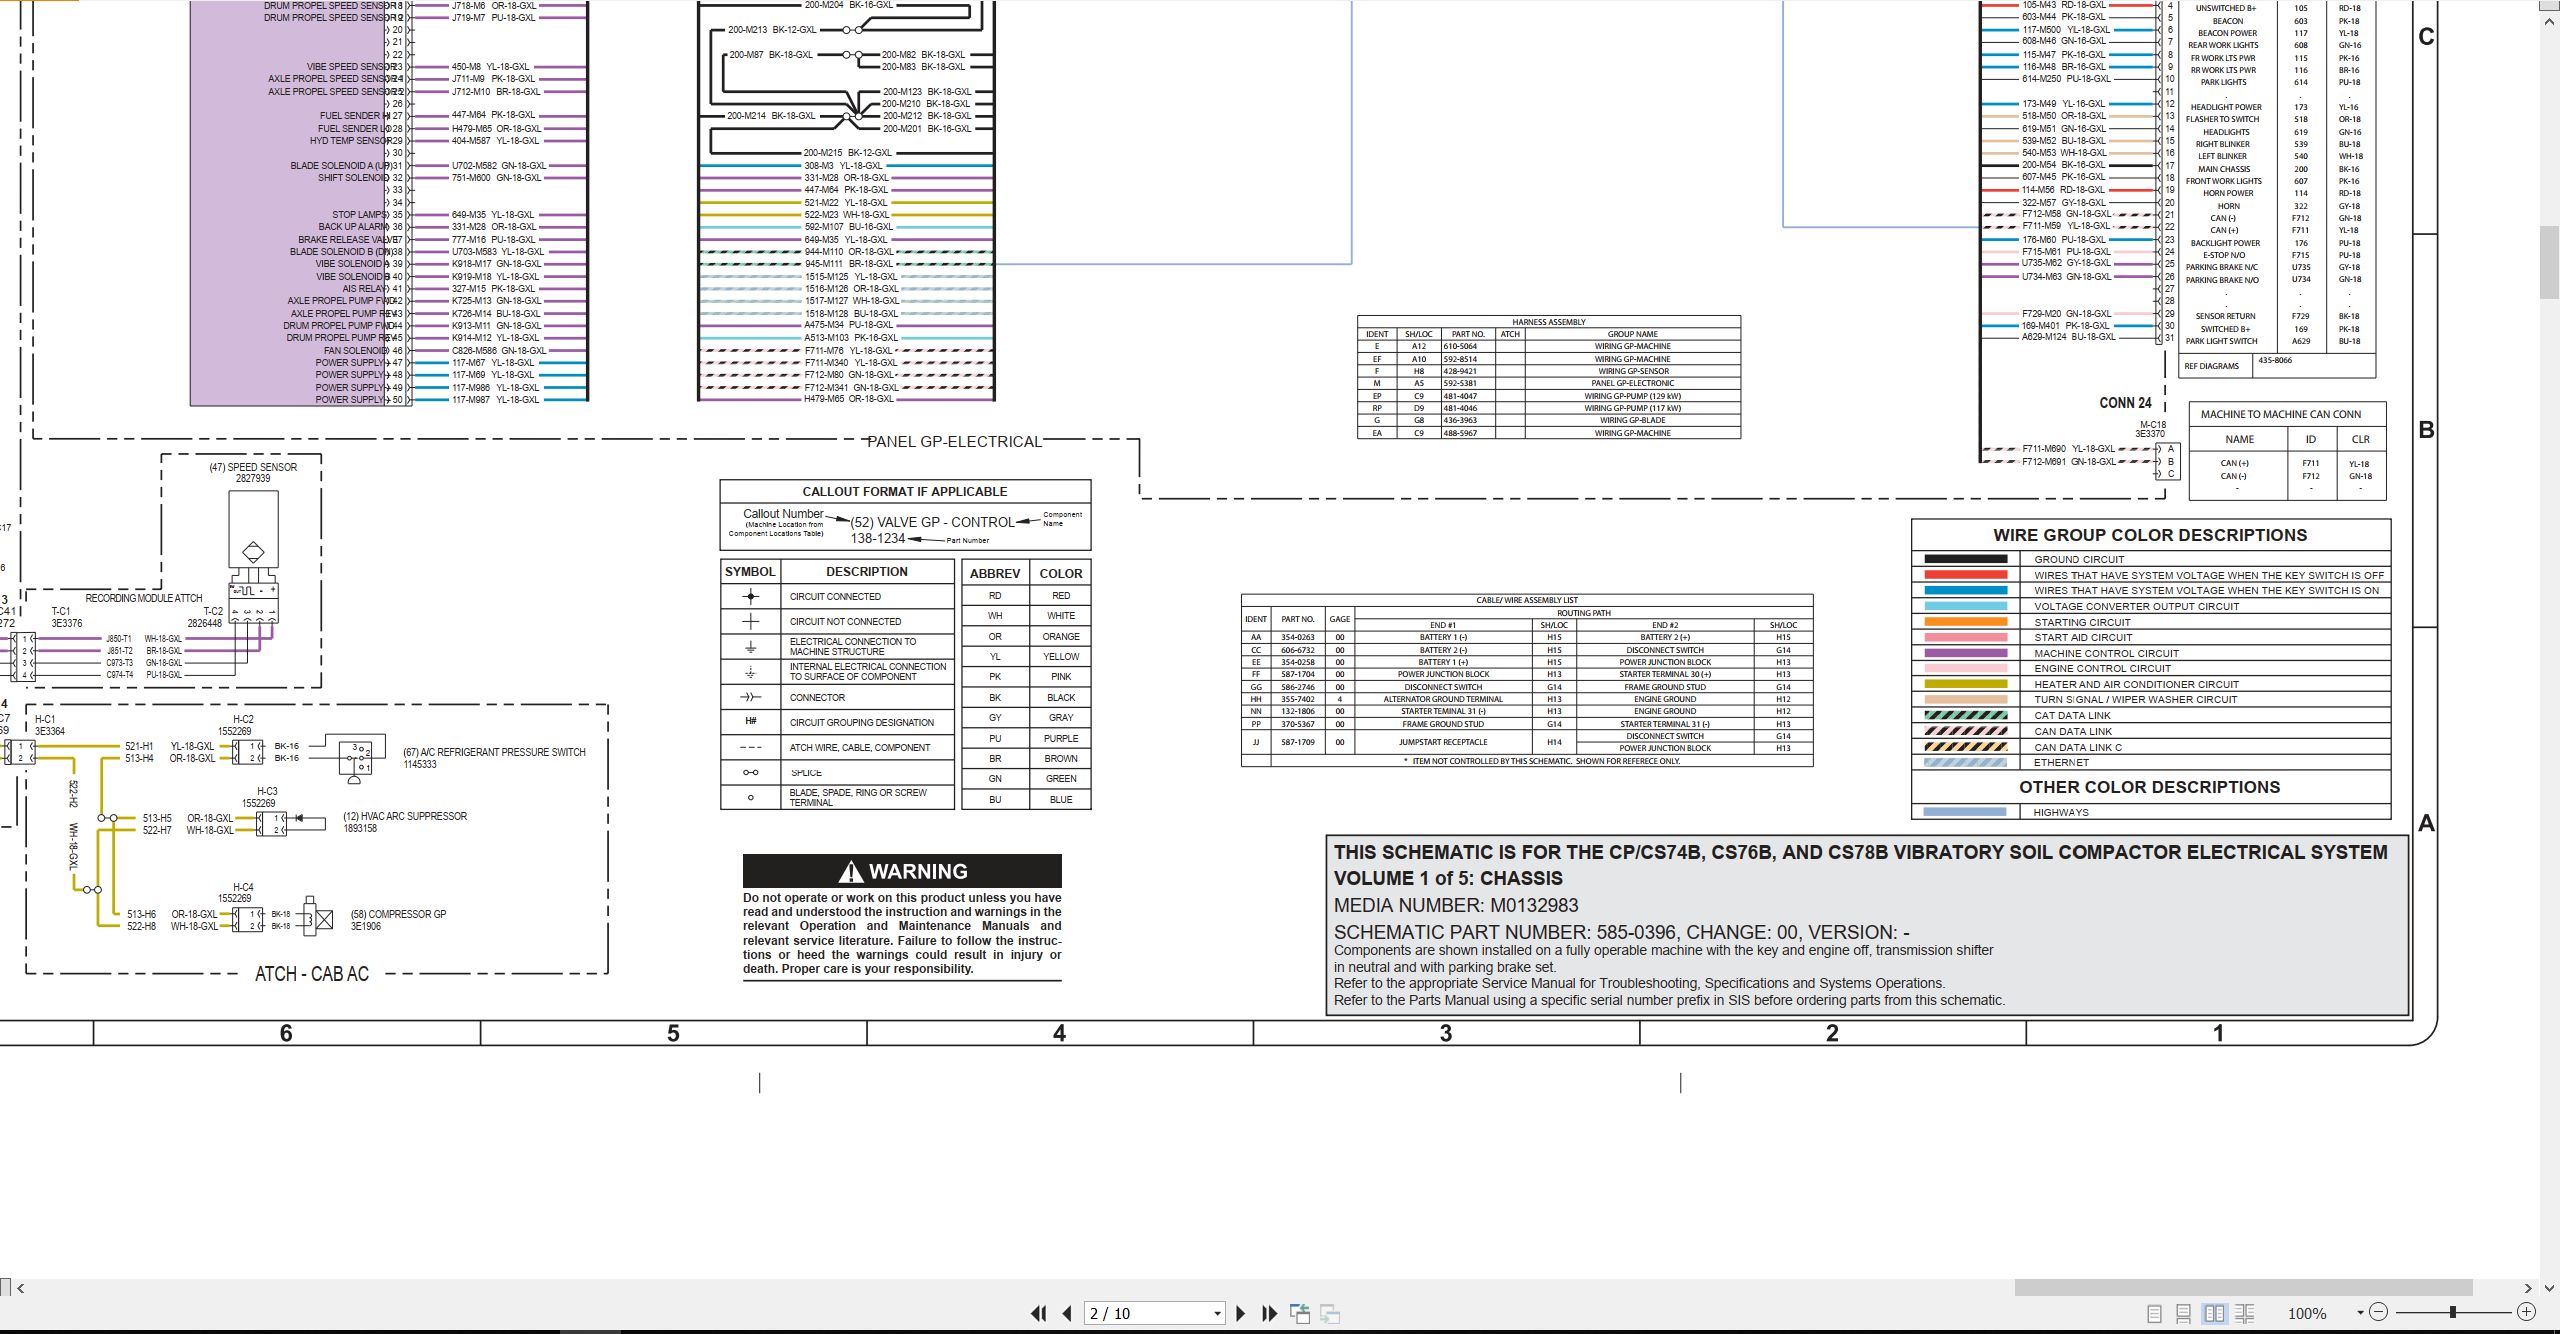Click 'HEATER AND AIR CONDITIONER CIRCUIT' legend label
Image resolution: width=2560 pixels, height=1334 pixels.
point(2136,684)
